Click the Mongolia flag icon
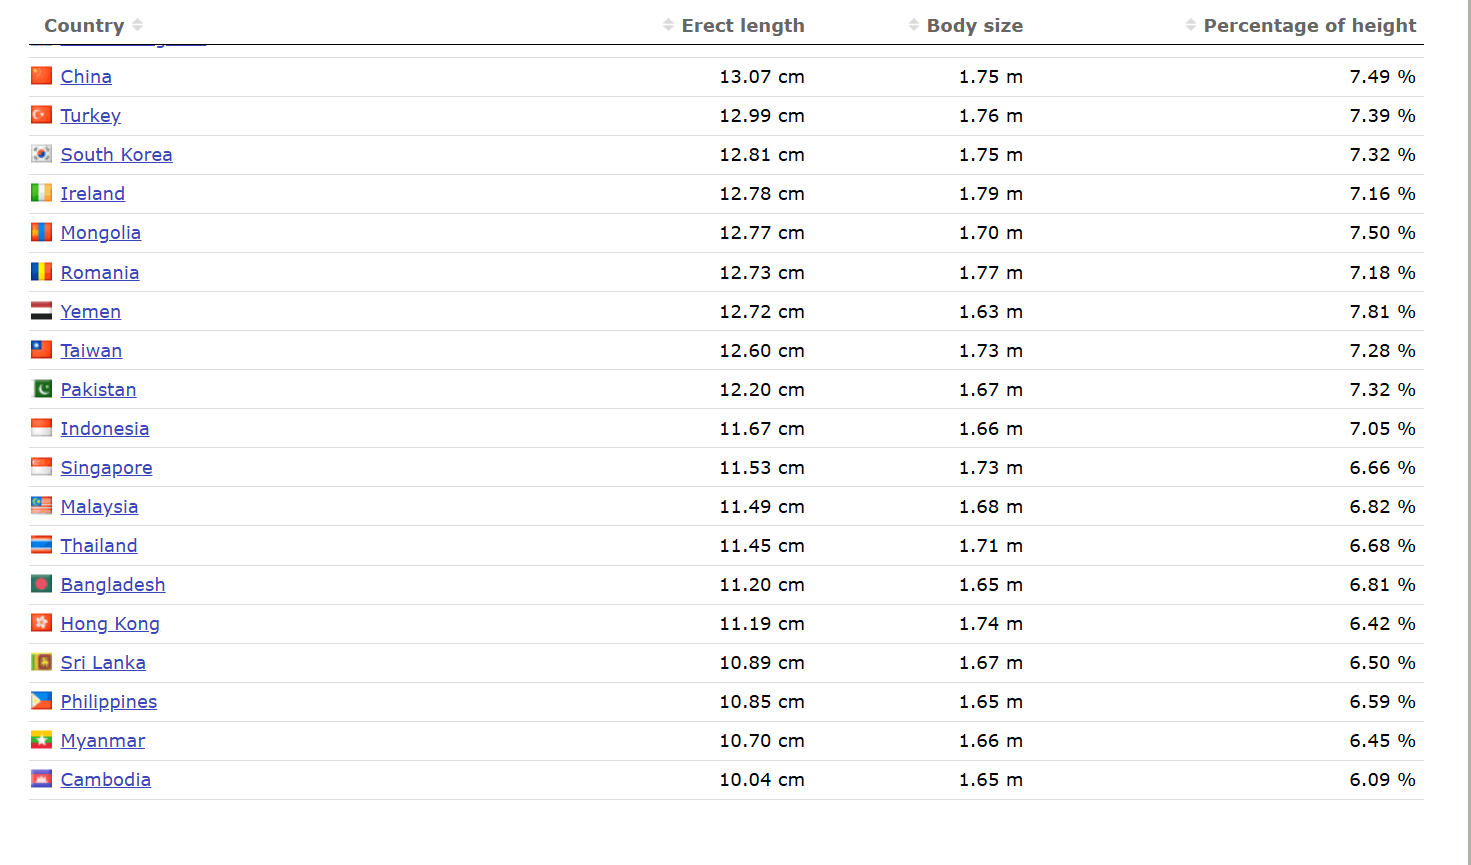 pyautogui.click(x=41, y=232)
